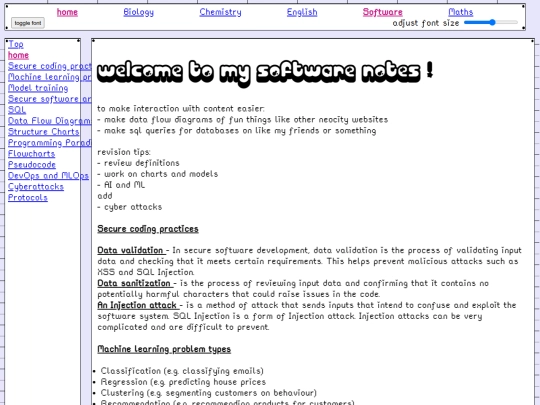Go to the Biology page

coord(138,12)
